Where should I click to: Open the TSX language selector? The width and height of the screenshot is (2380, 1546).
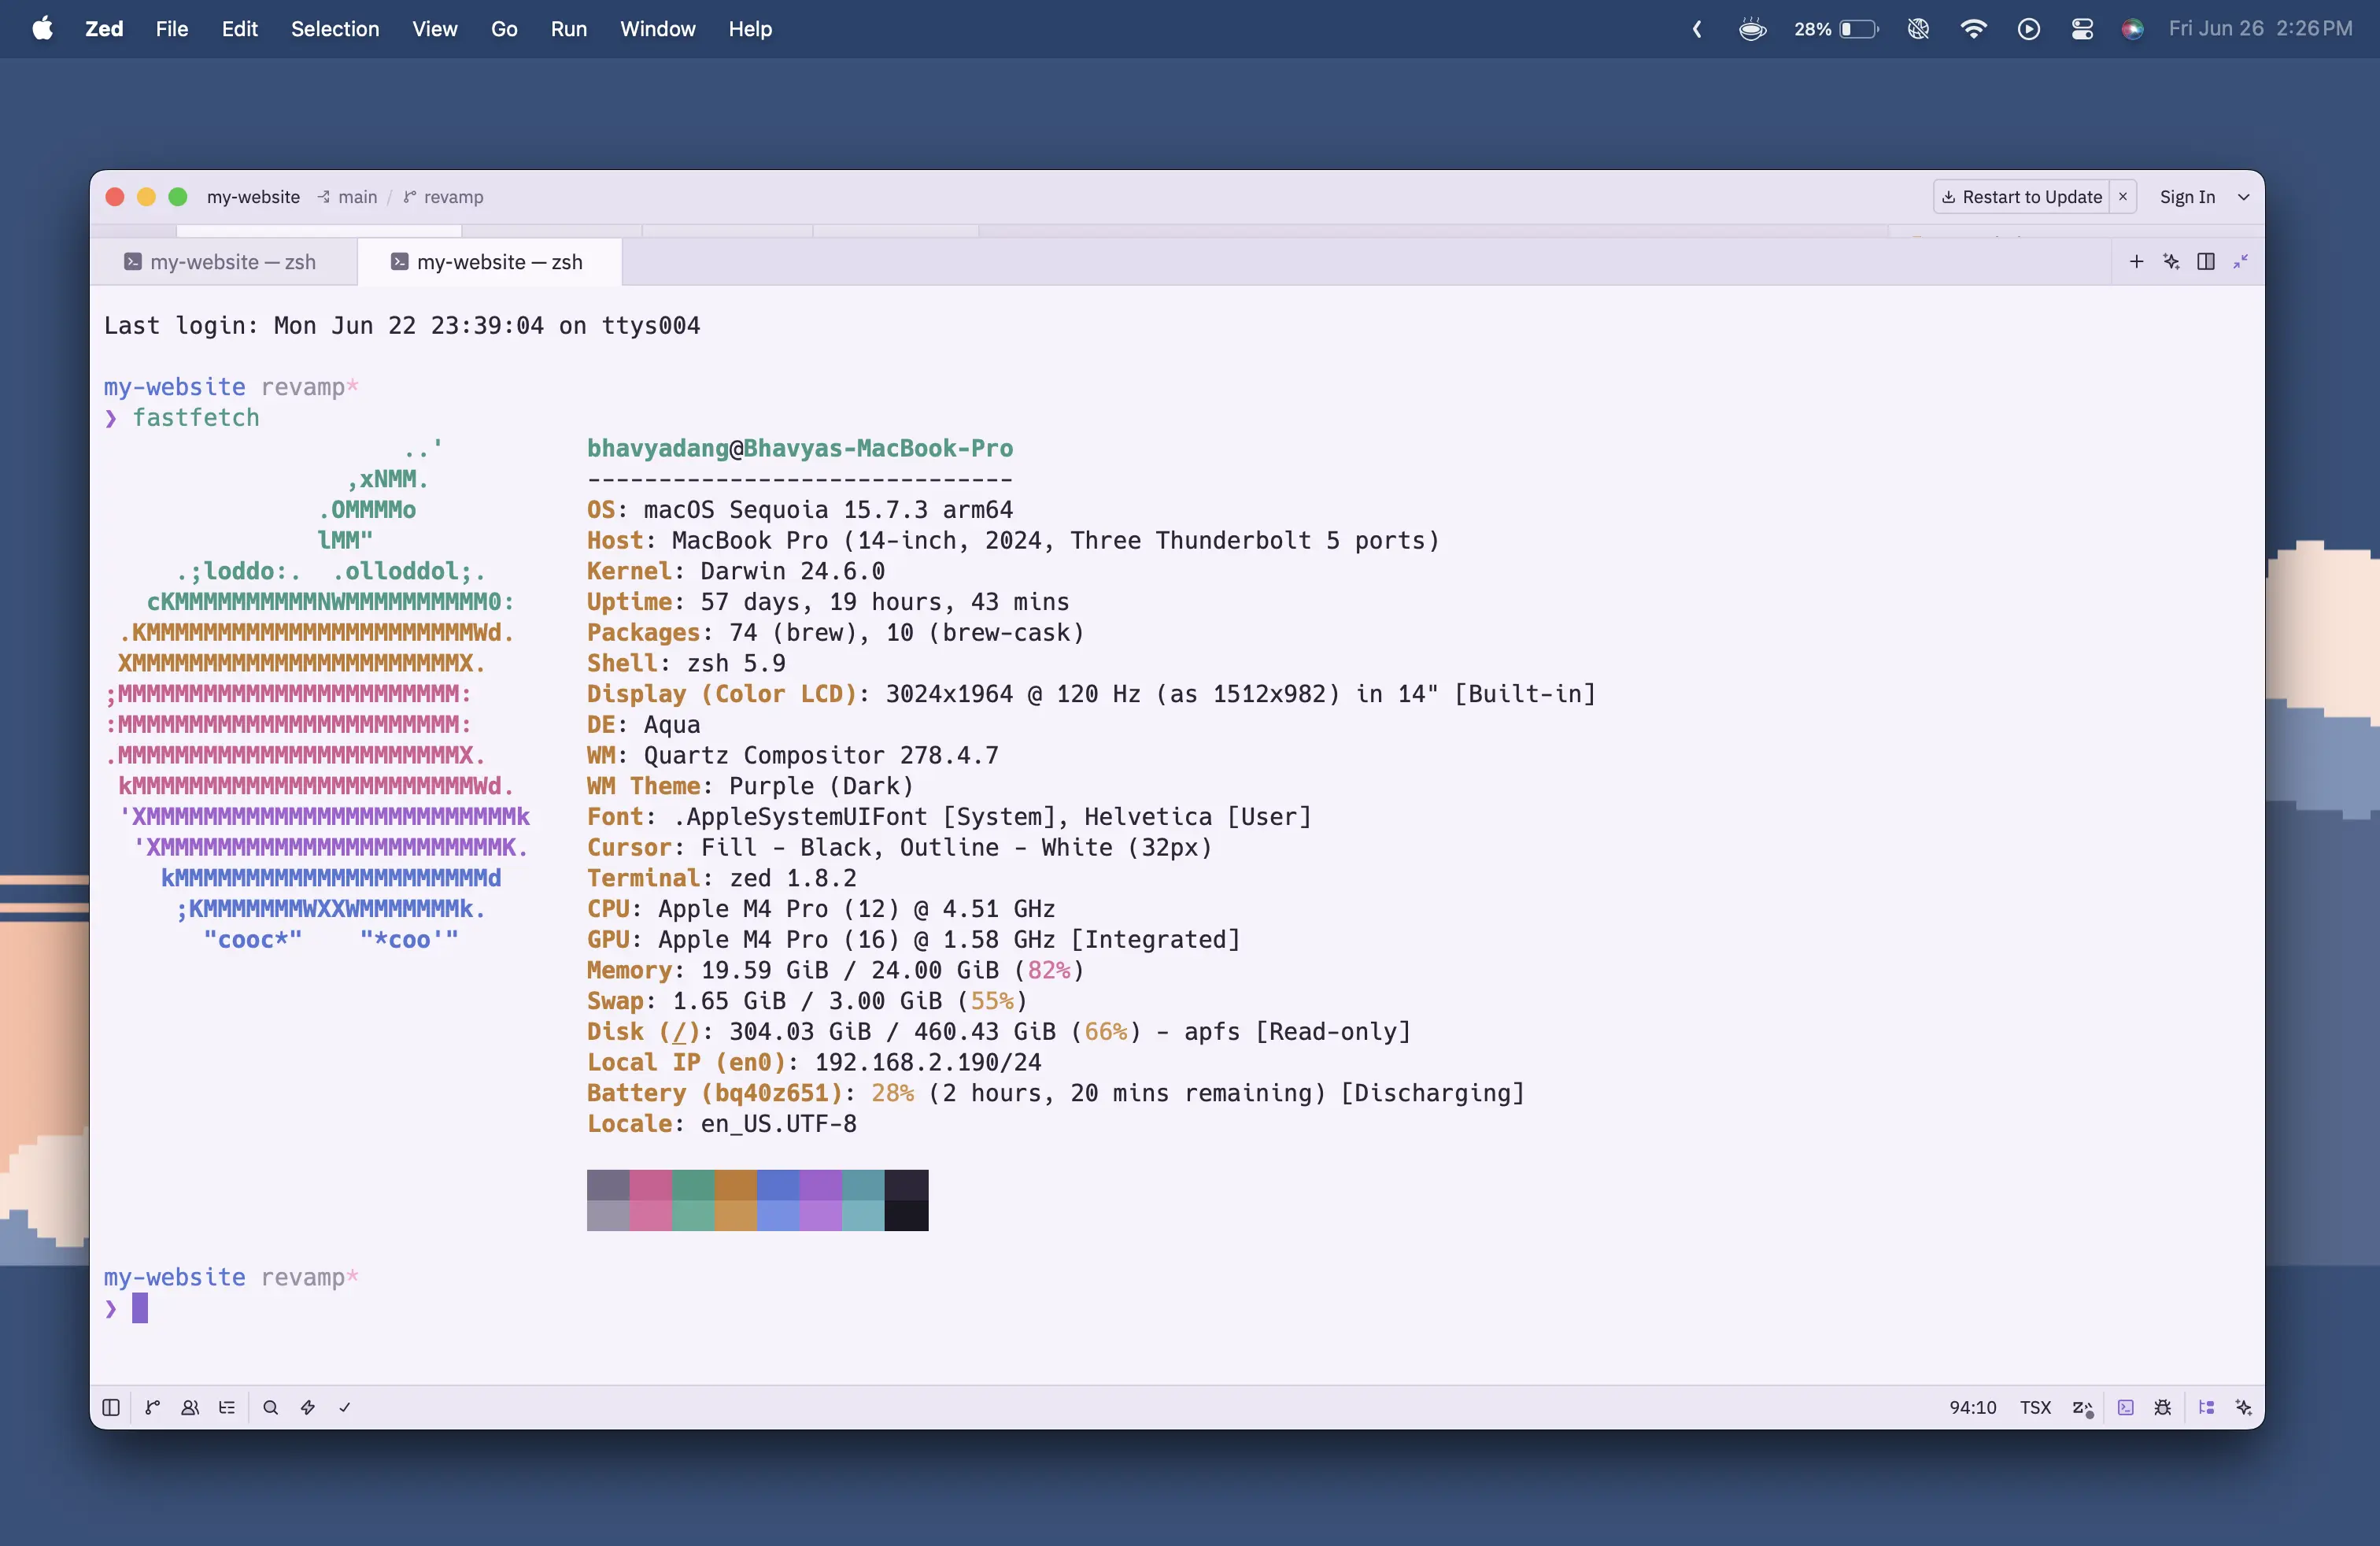pos(2035,1407)
